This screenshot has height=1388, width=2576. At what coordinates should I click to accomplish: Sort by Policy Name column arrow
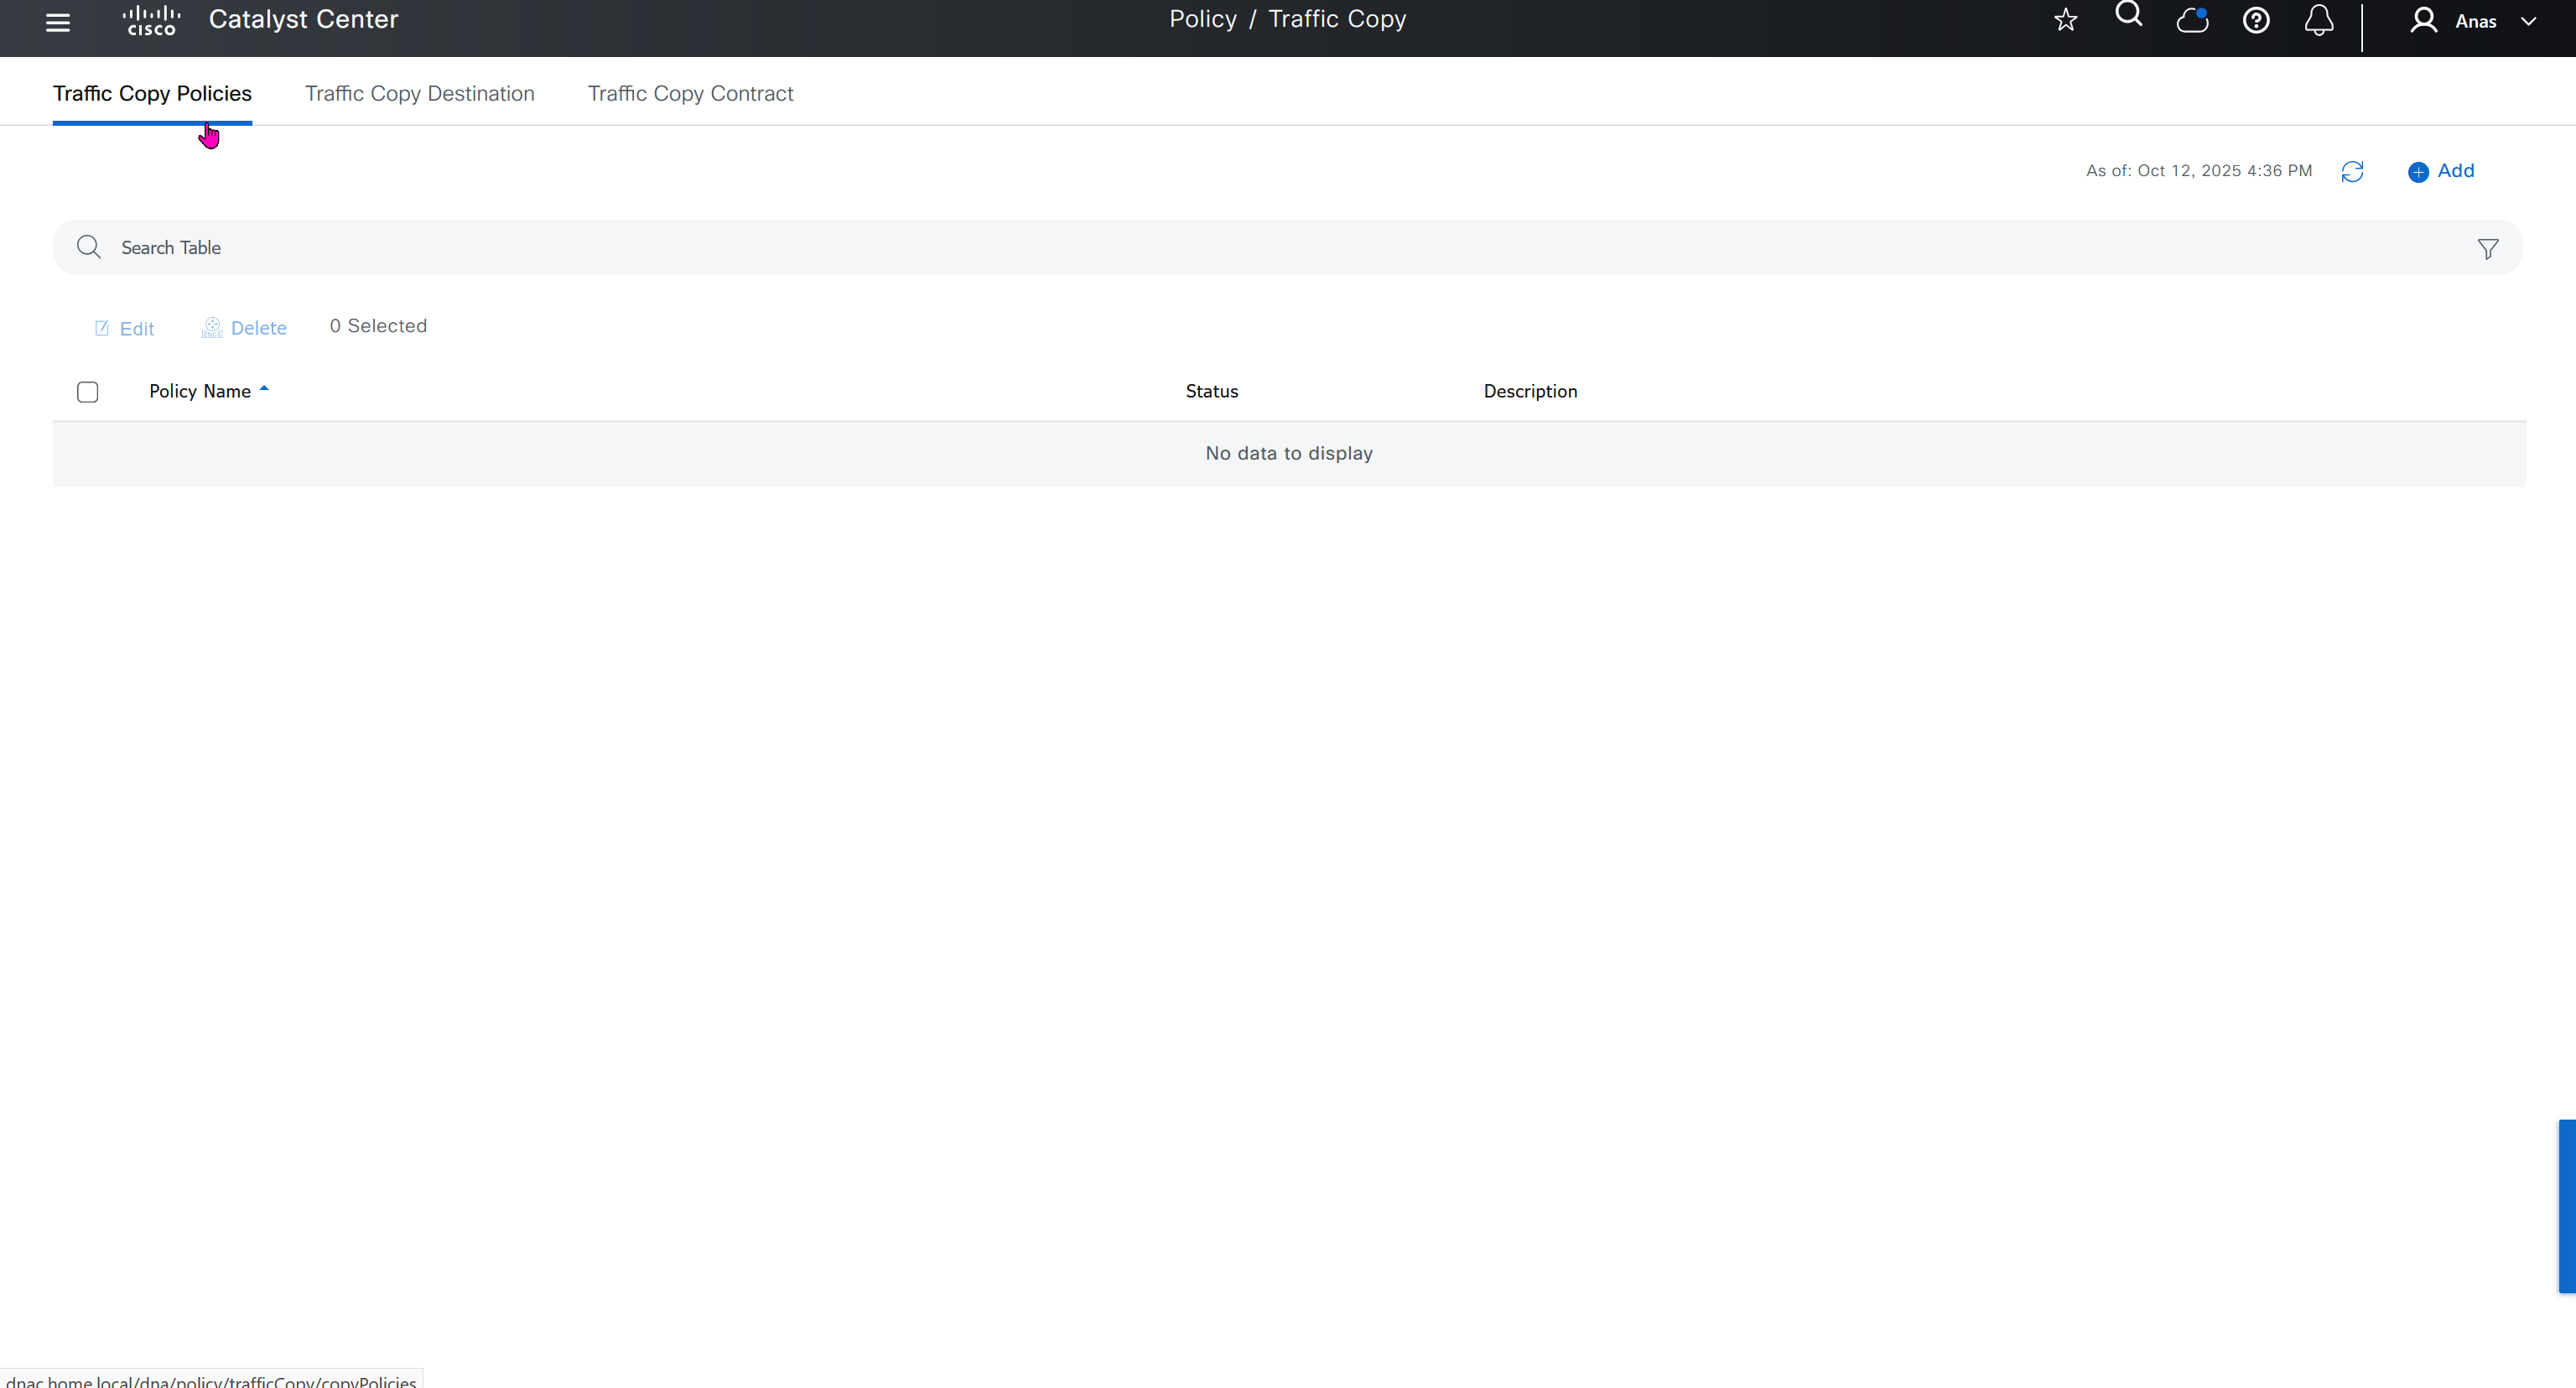pos(264,389)
